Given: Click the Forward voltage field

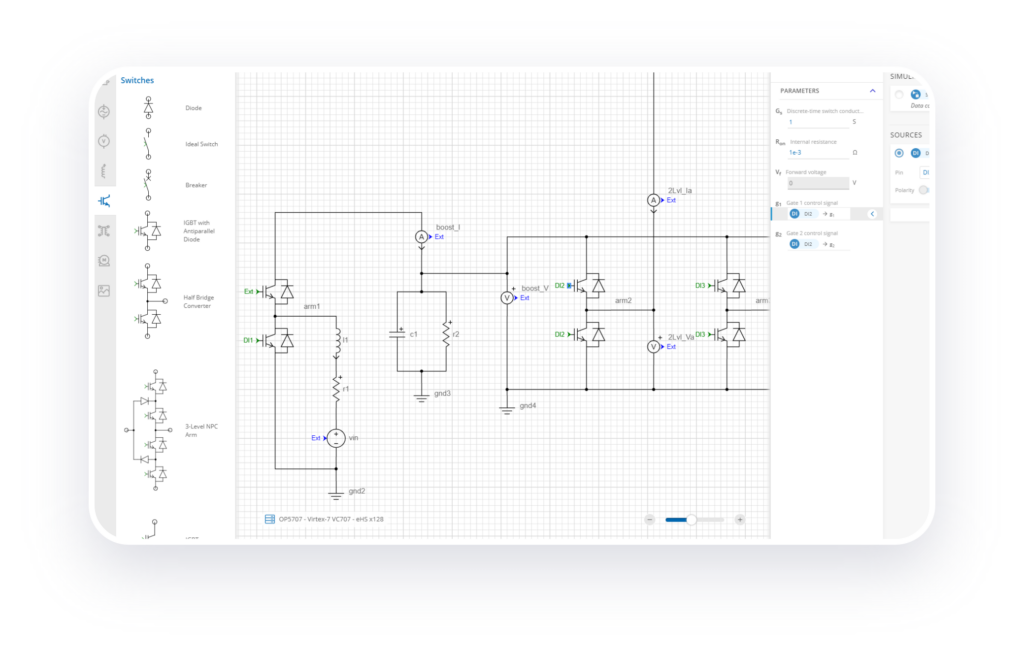Looking at the screenshot, I should click(818, 183).
